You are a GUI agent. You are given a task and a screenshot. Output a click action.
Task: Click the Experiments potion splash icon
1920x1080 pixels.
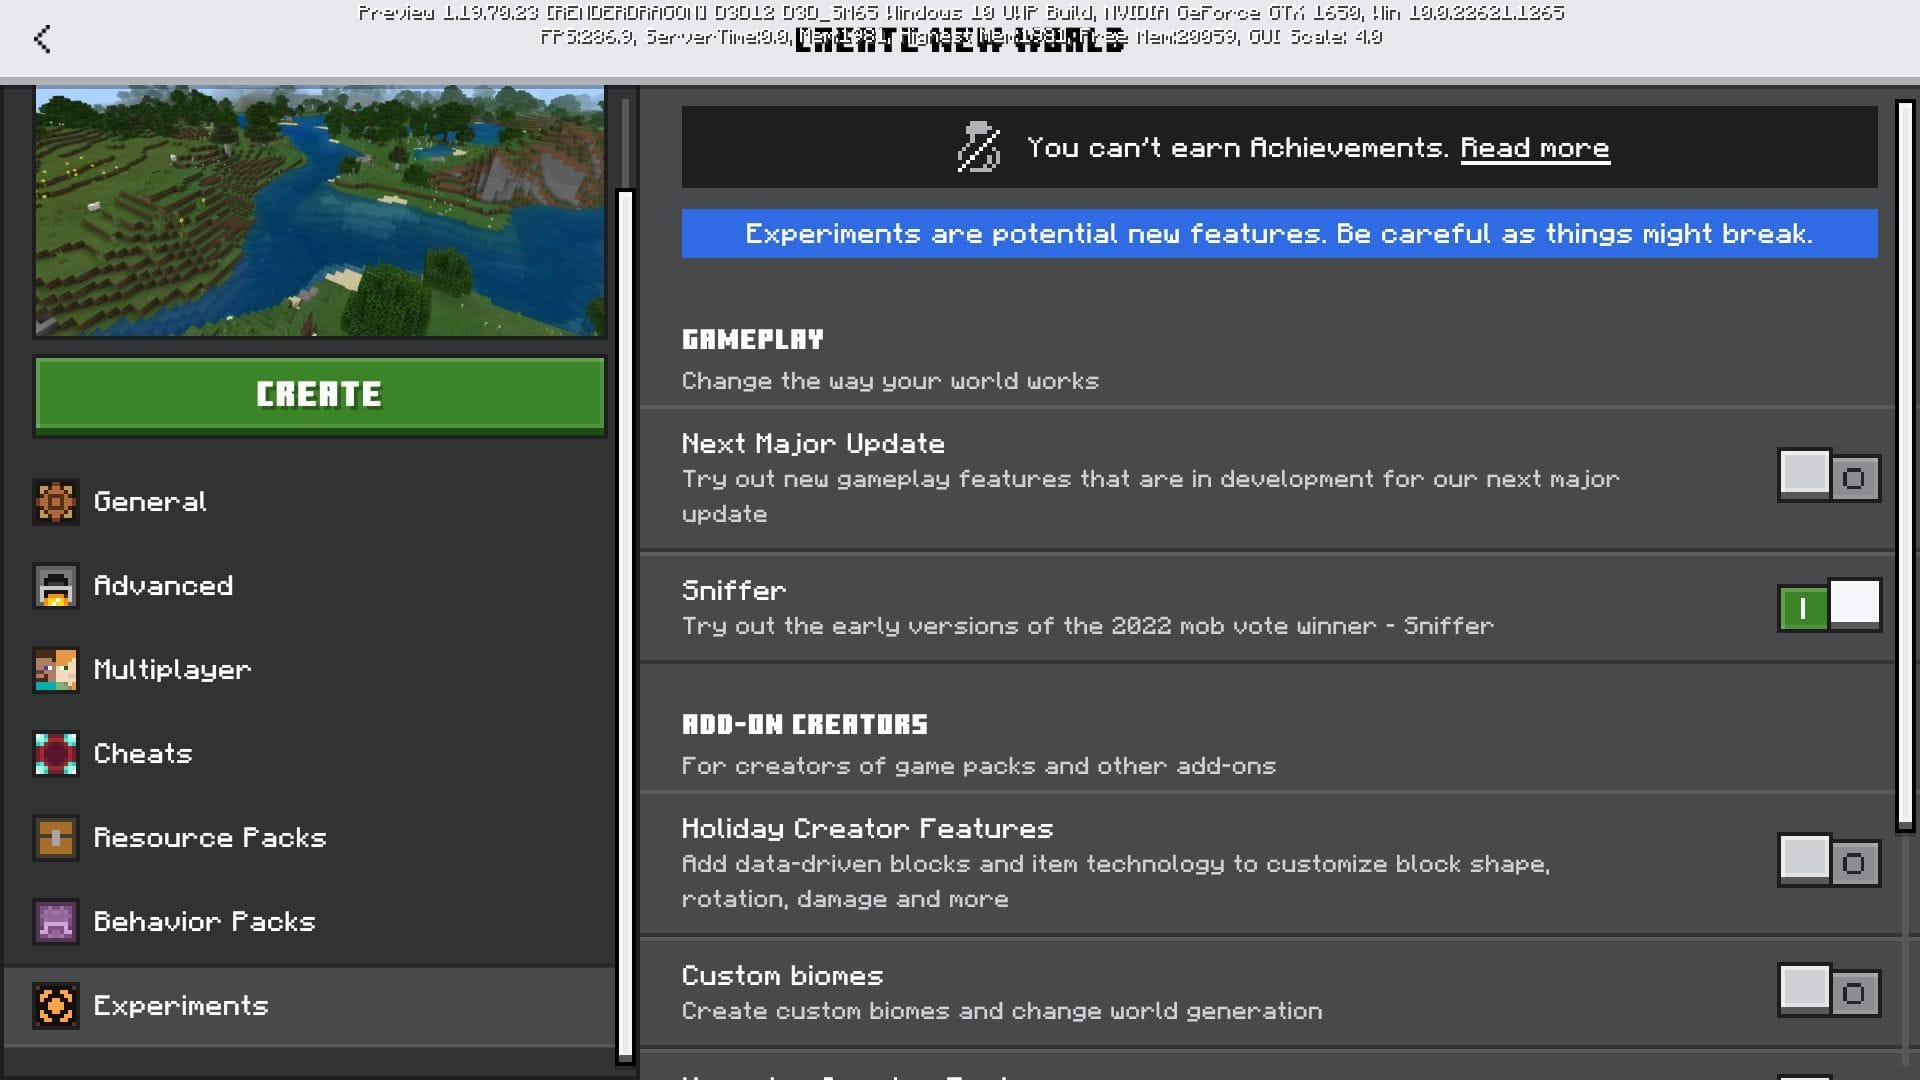pos(57,1006)
